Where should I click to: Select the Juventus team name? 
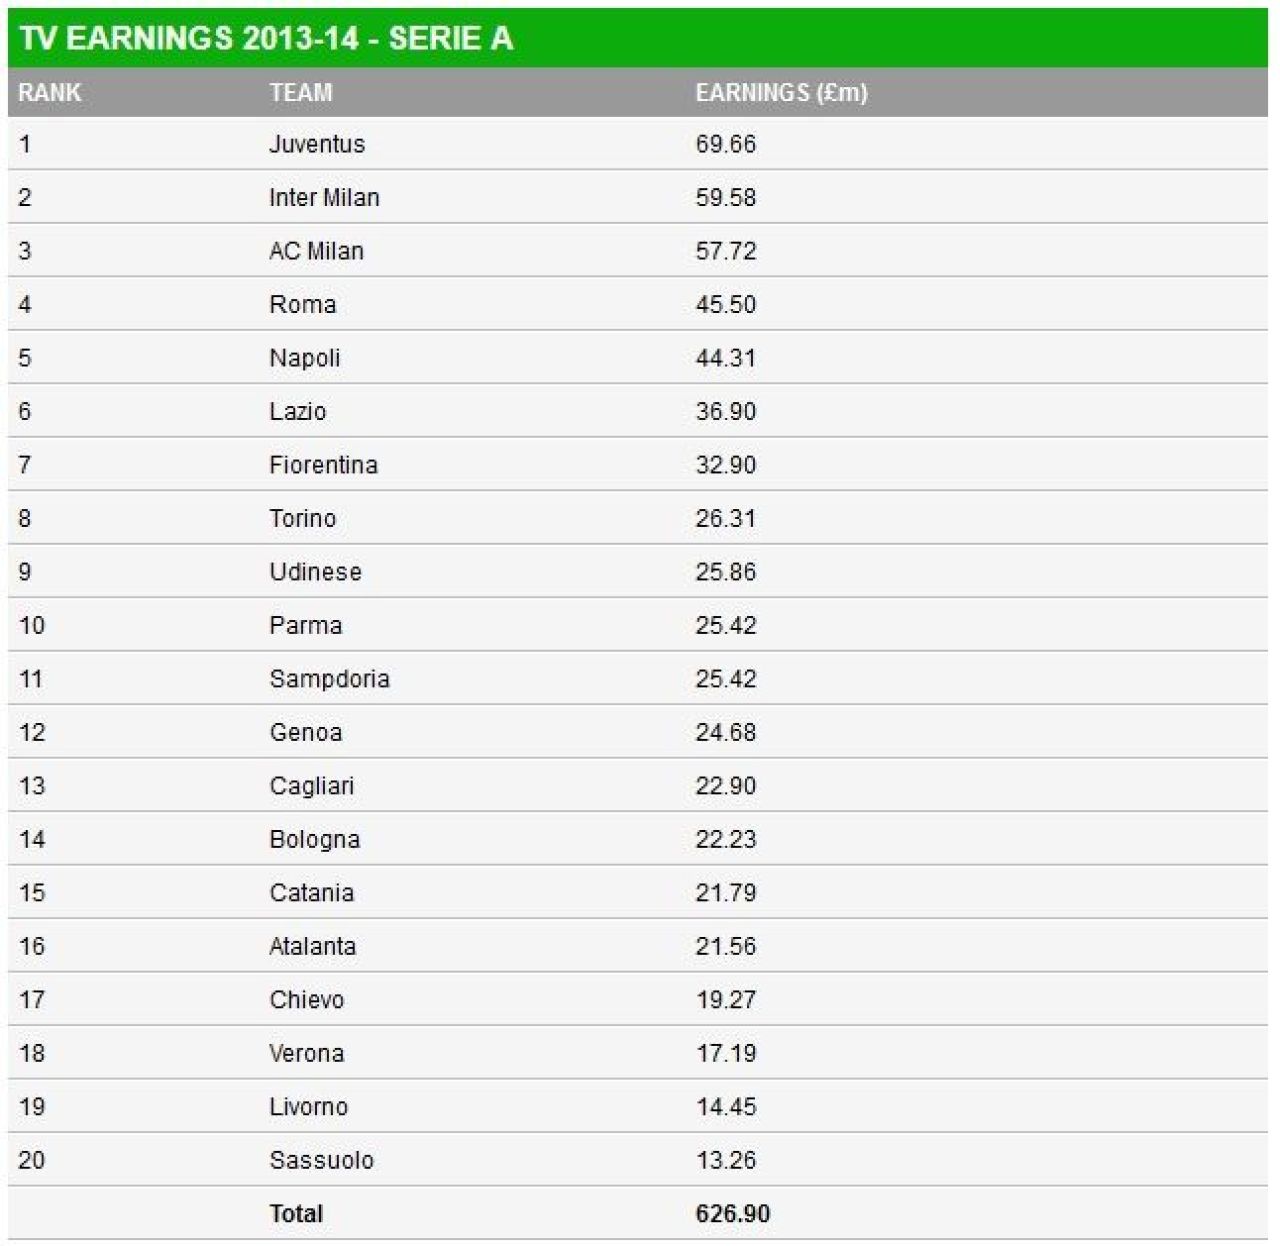pyautogui.click(x=317, y=144)
